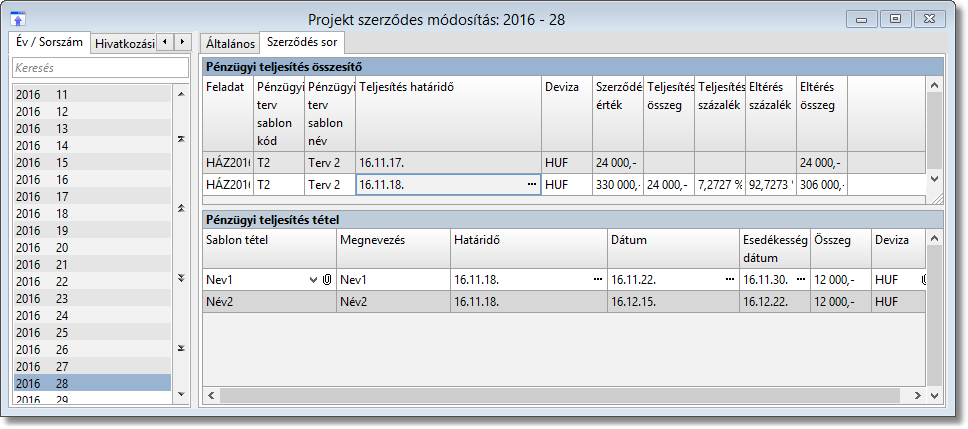Viewport: 968px width, 429px height.
Task: Click the Összeg column header
Action: 841,248
